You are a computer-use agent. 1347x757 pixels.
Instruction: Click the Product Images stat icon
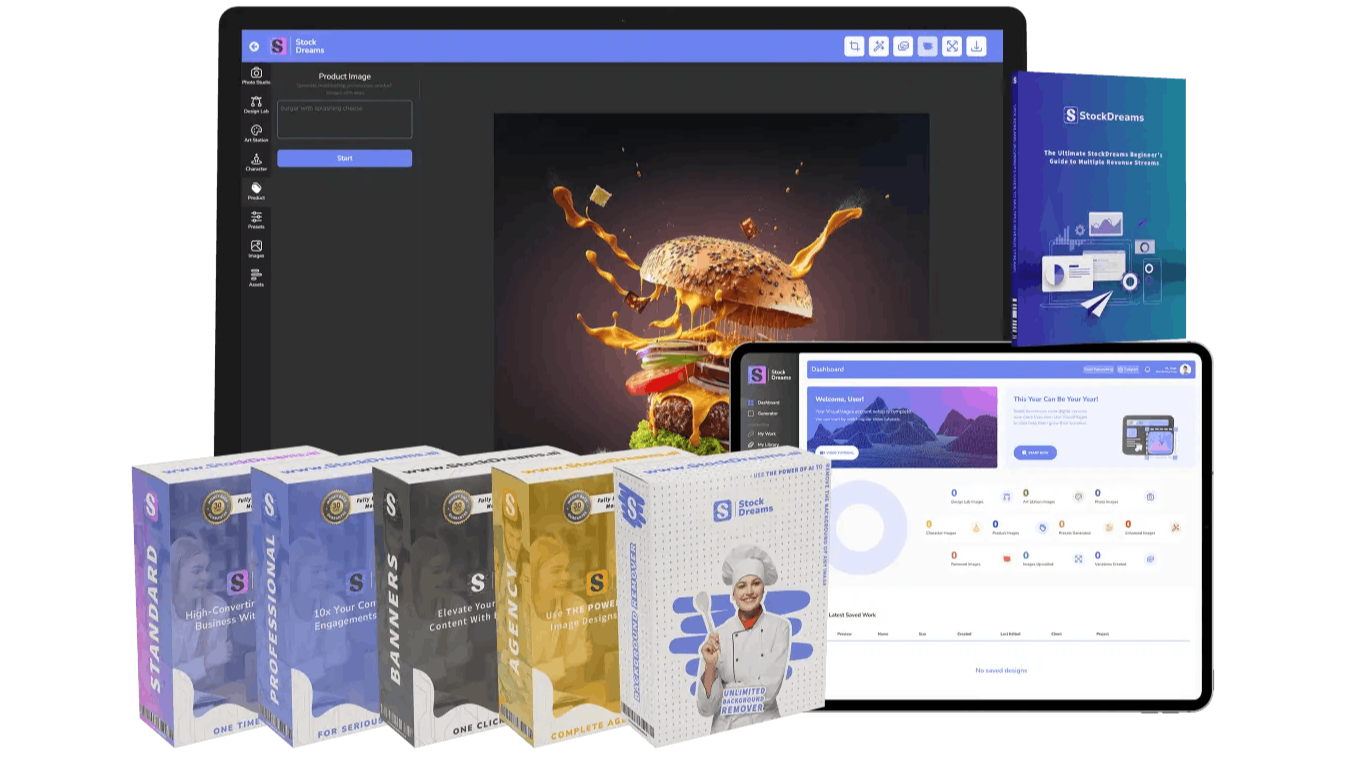click(x=1043, y=527)
